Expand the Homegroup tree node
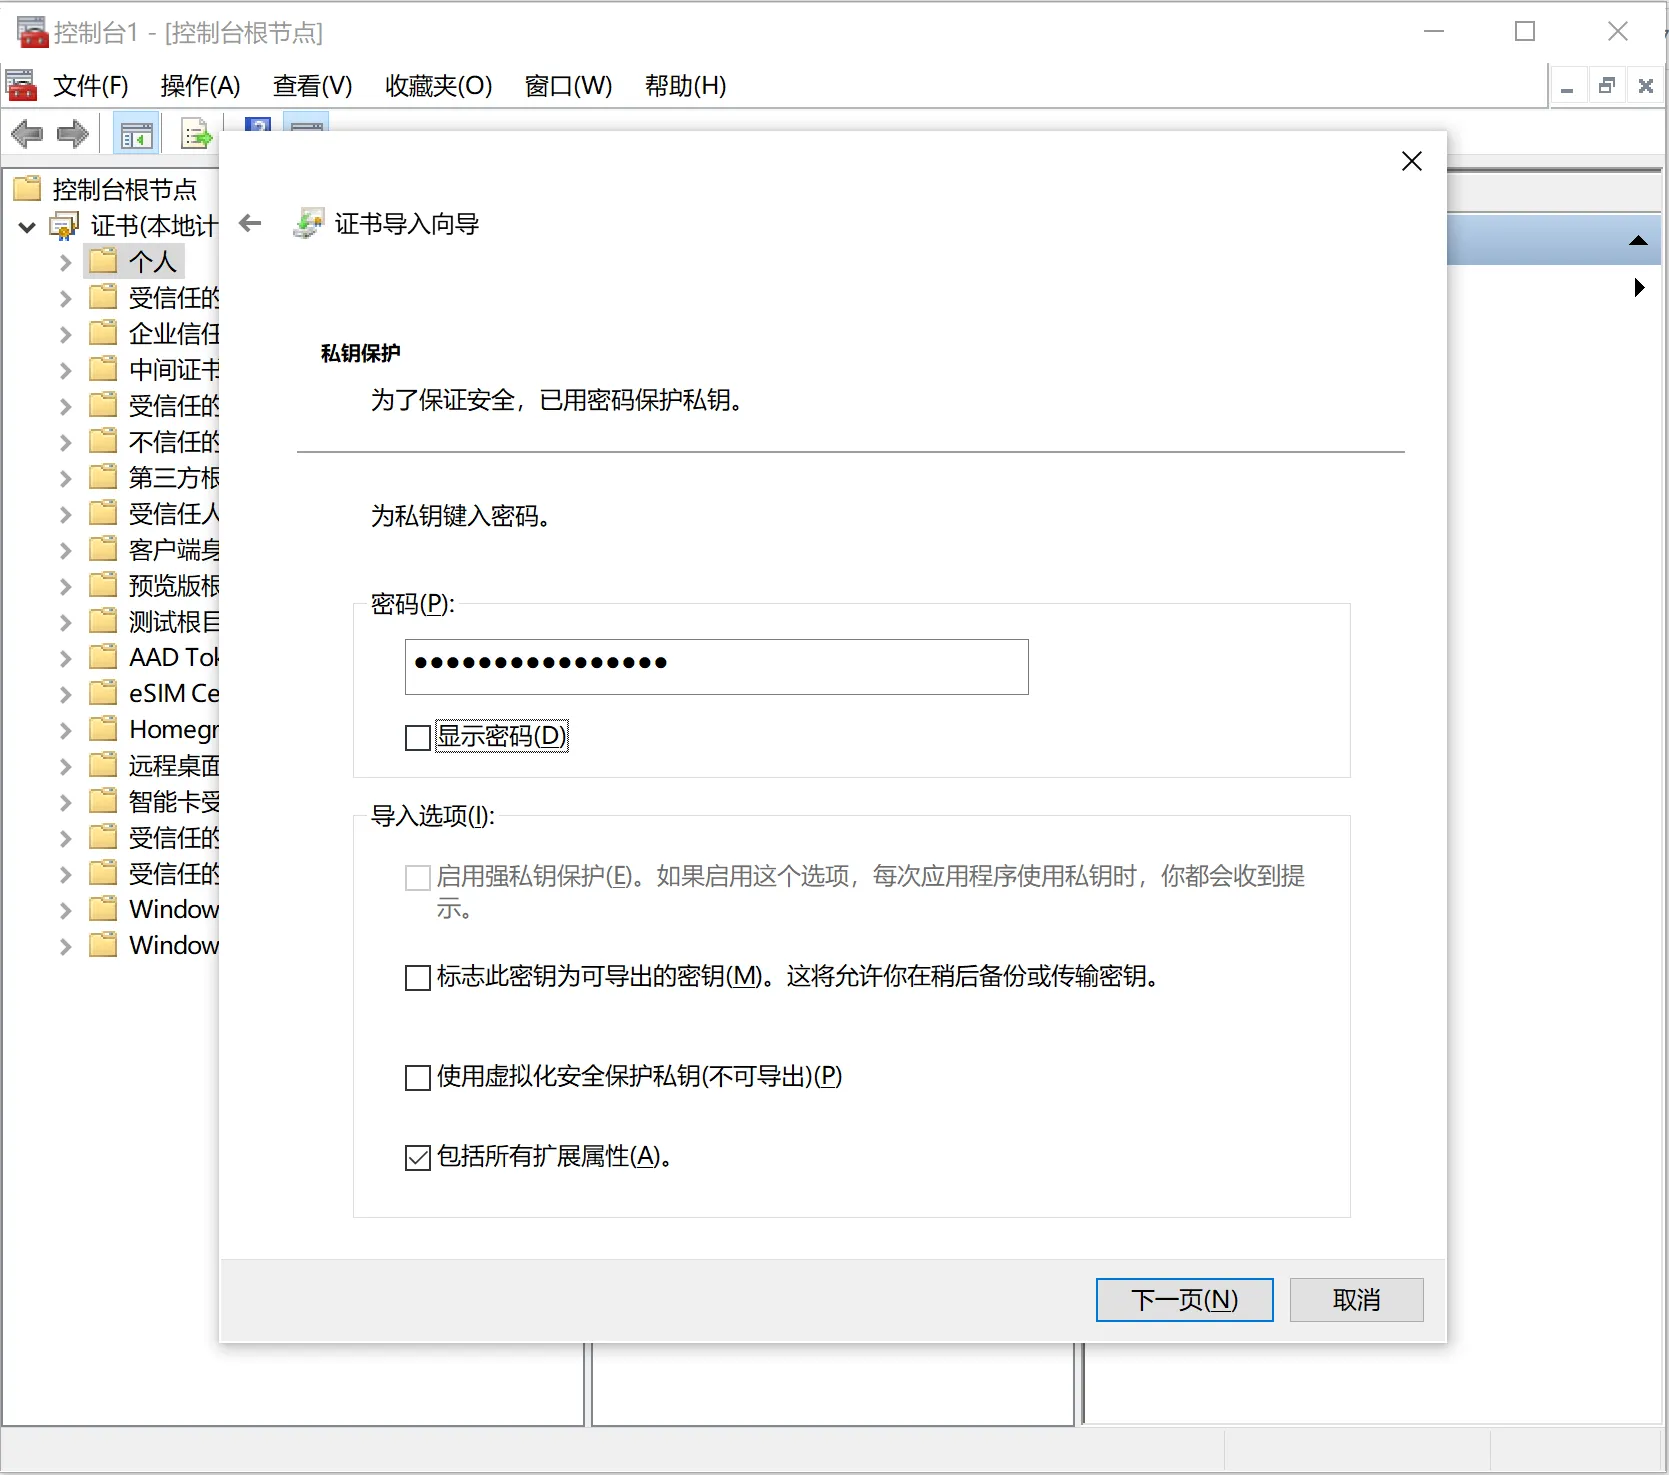Screen dimensions: 1669x1475 [x=65, y=731]
